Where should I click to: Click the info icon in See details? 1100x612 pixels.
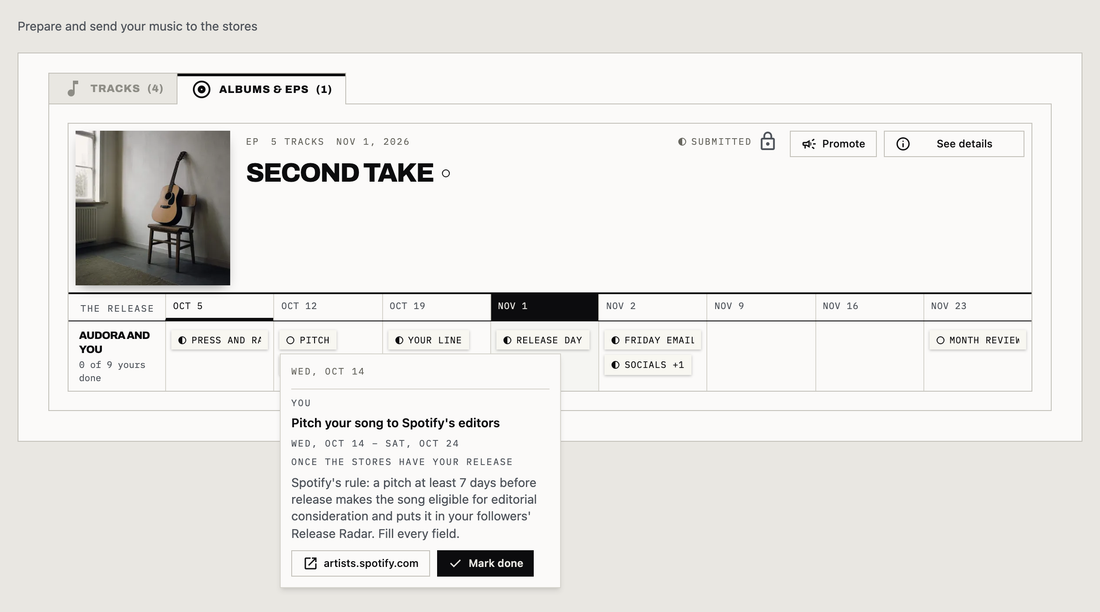click(x=903, y=144)
